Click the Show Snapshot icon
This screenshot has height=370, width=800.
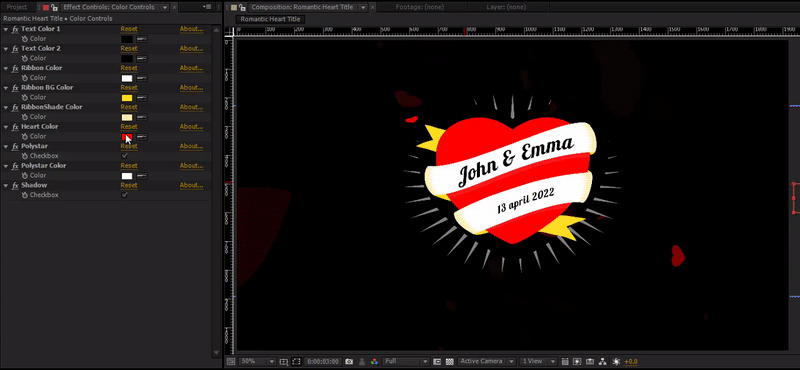(x=362, y=361)
